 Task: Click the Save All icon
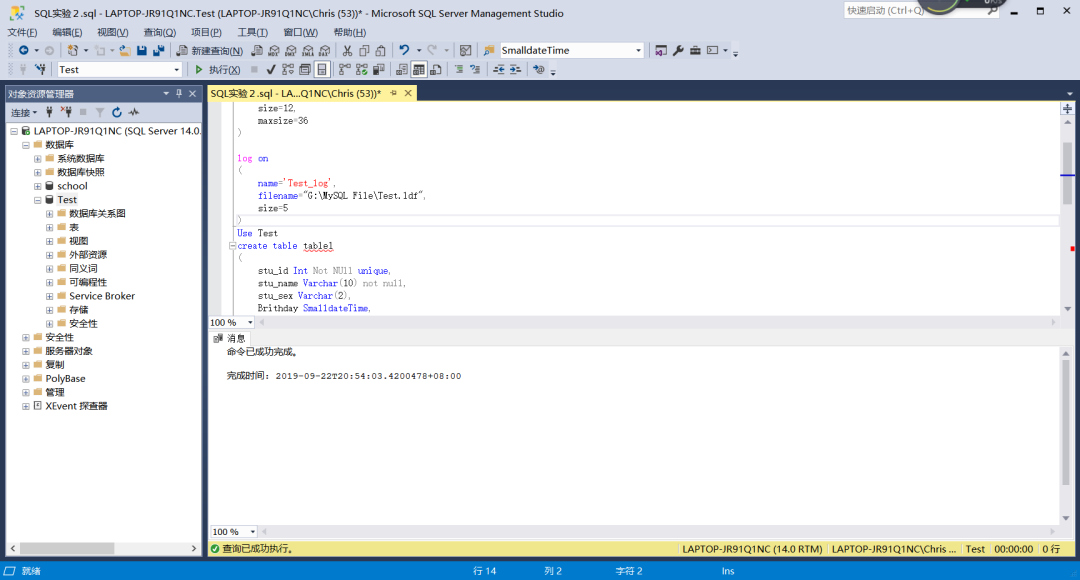[x=158, y=50]
